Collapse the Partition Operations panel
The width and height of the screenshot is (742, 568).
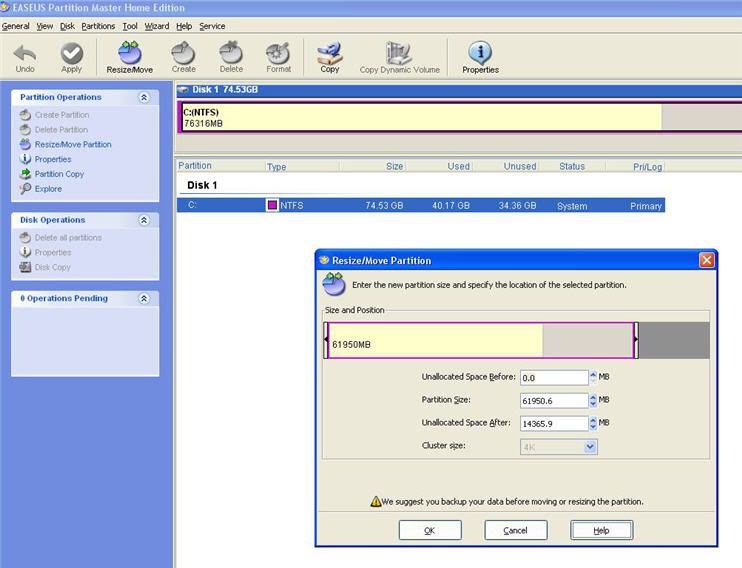(144, 97)
